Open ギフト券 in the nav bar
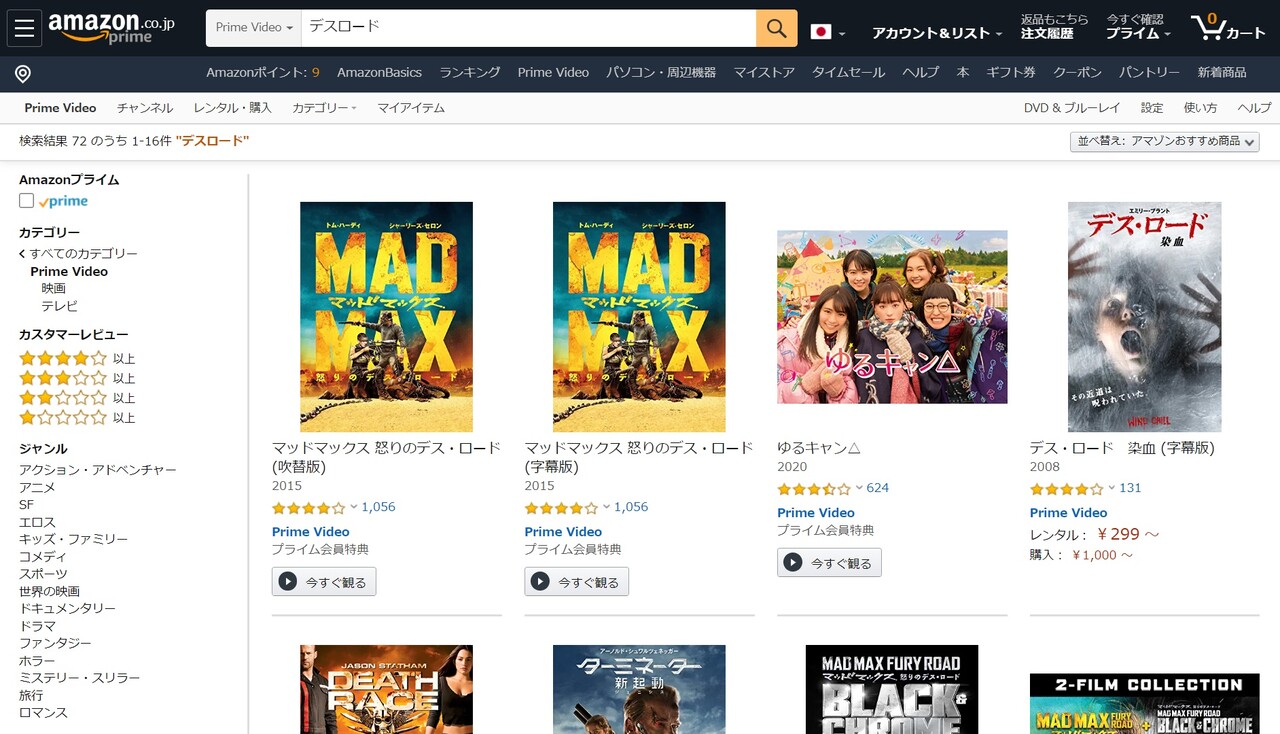This screenshot has width=1280, height=734. coord(1011,72)
